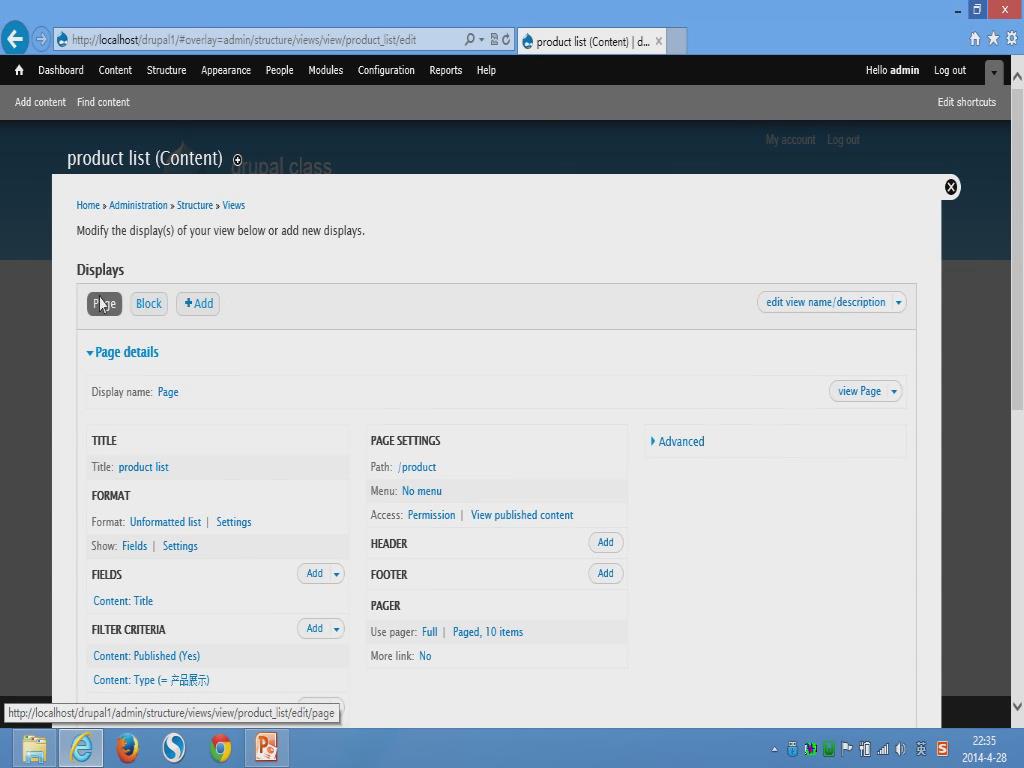
Task: Edit the Unformatted list format link
Action: (x=165, y=522)
